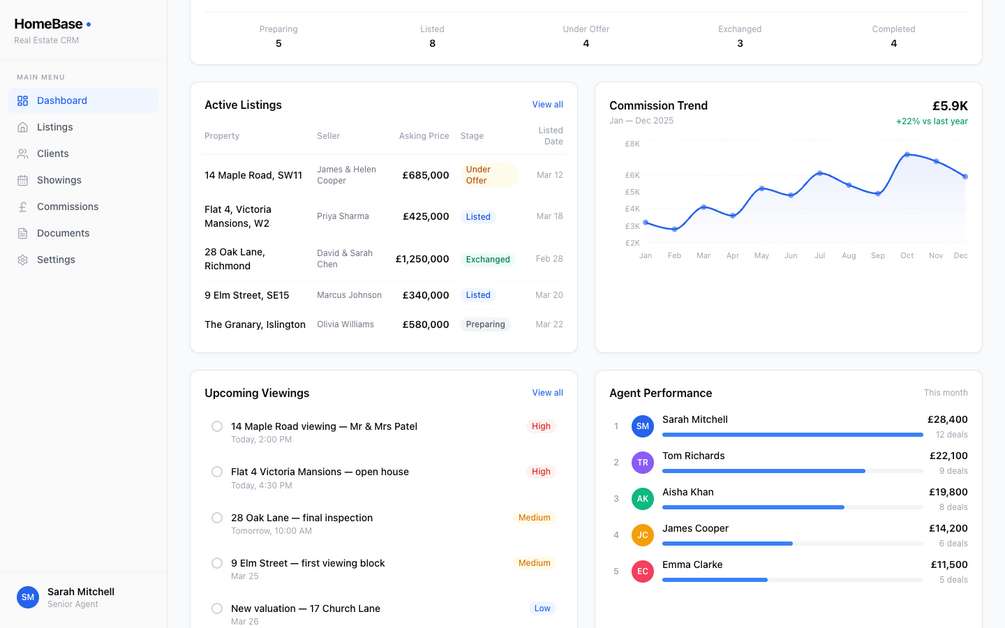
Task: Click the Commissions pound sign icon
Action: click(x=22, y=206)
